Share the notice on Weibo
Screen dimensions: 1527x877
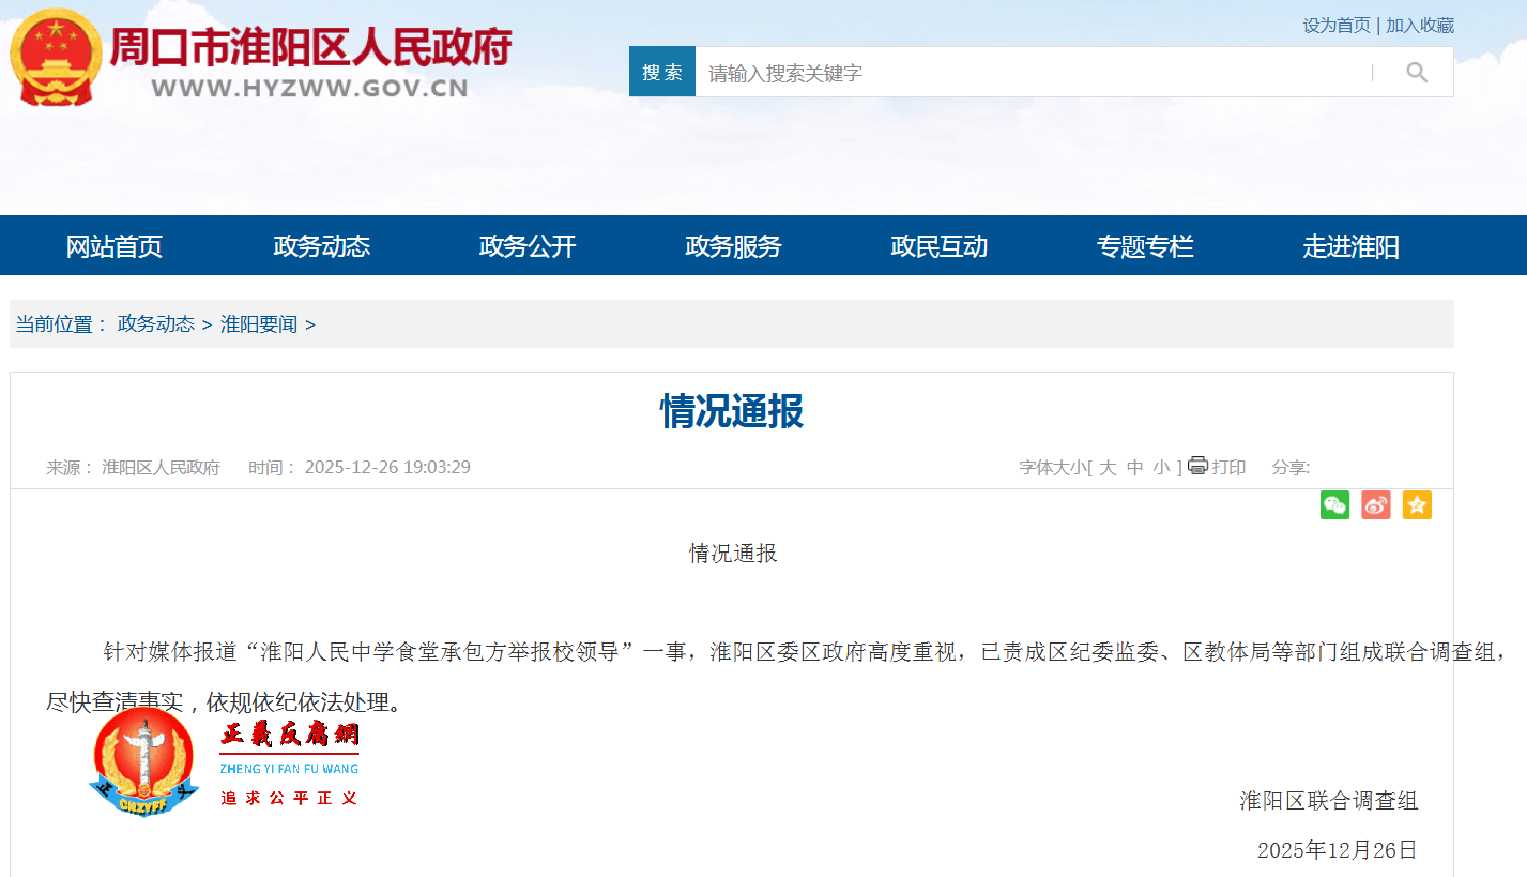point(1375,505)
